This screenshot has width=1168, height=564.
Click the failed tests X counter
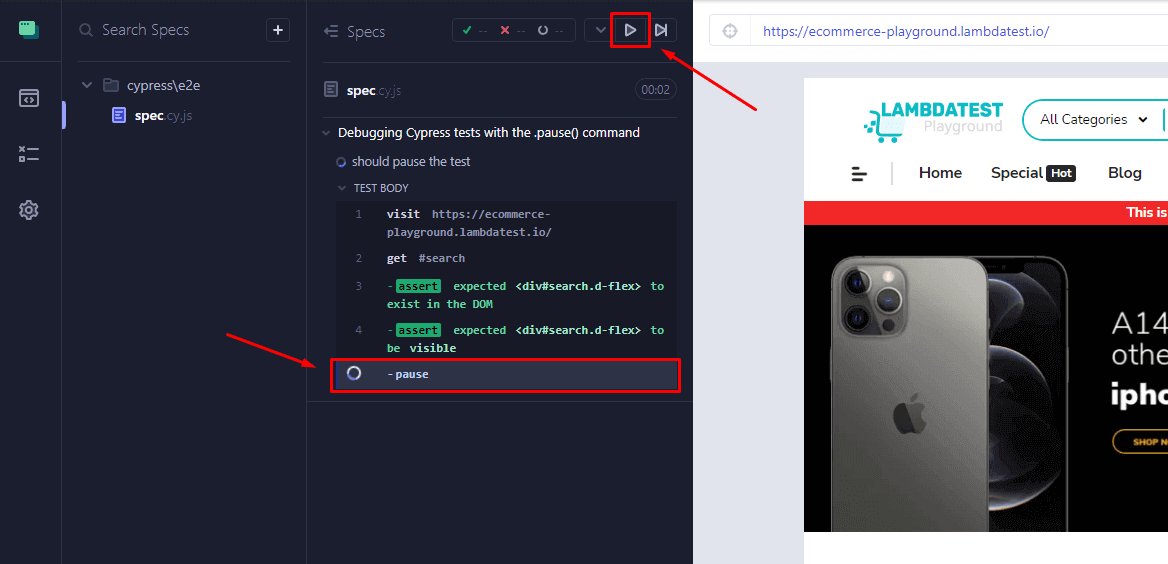[513, 31]
